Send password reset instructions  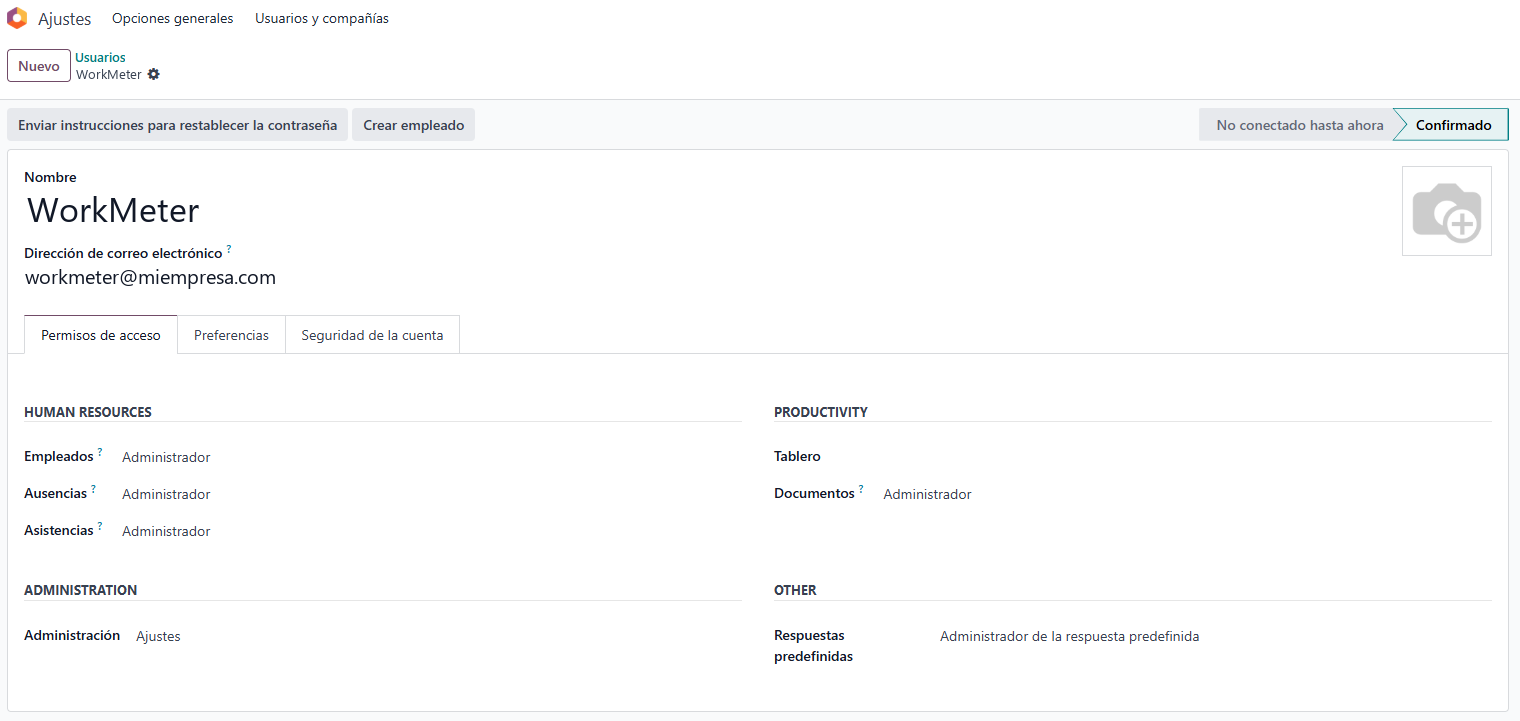[178, 125]
